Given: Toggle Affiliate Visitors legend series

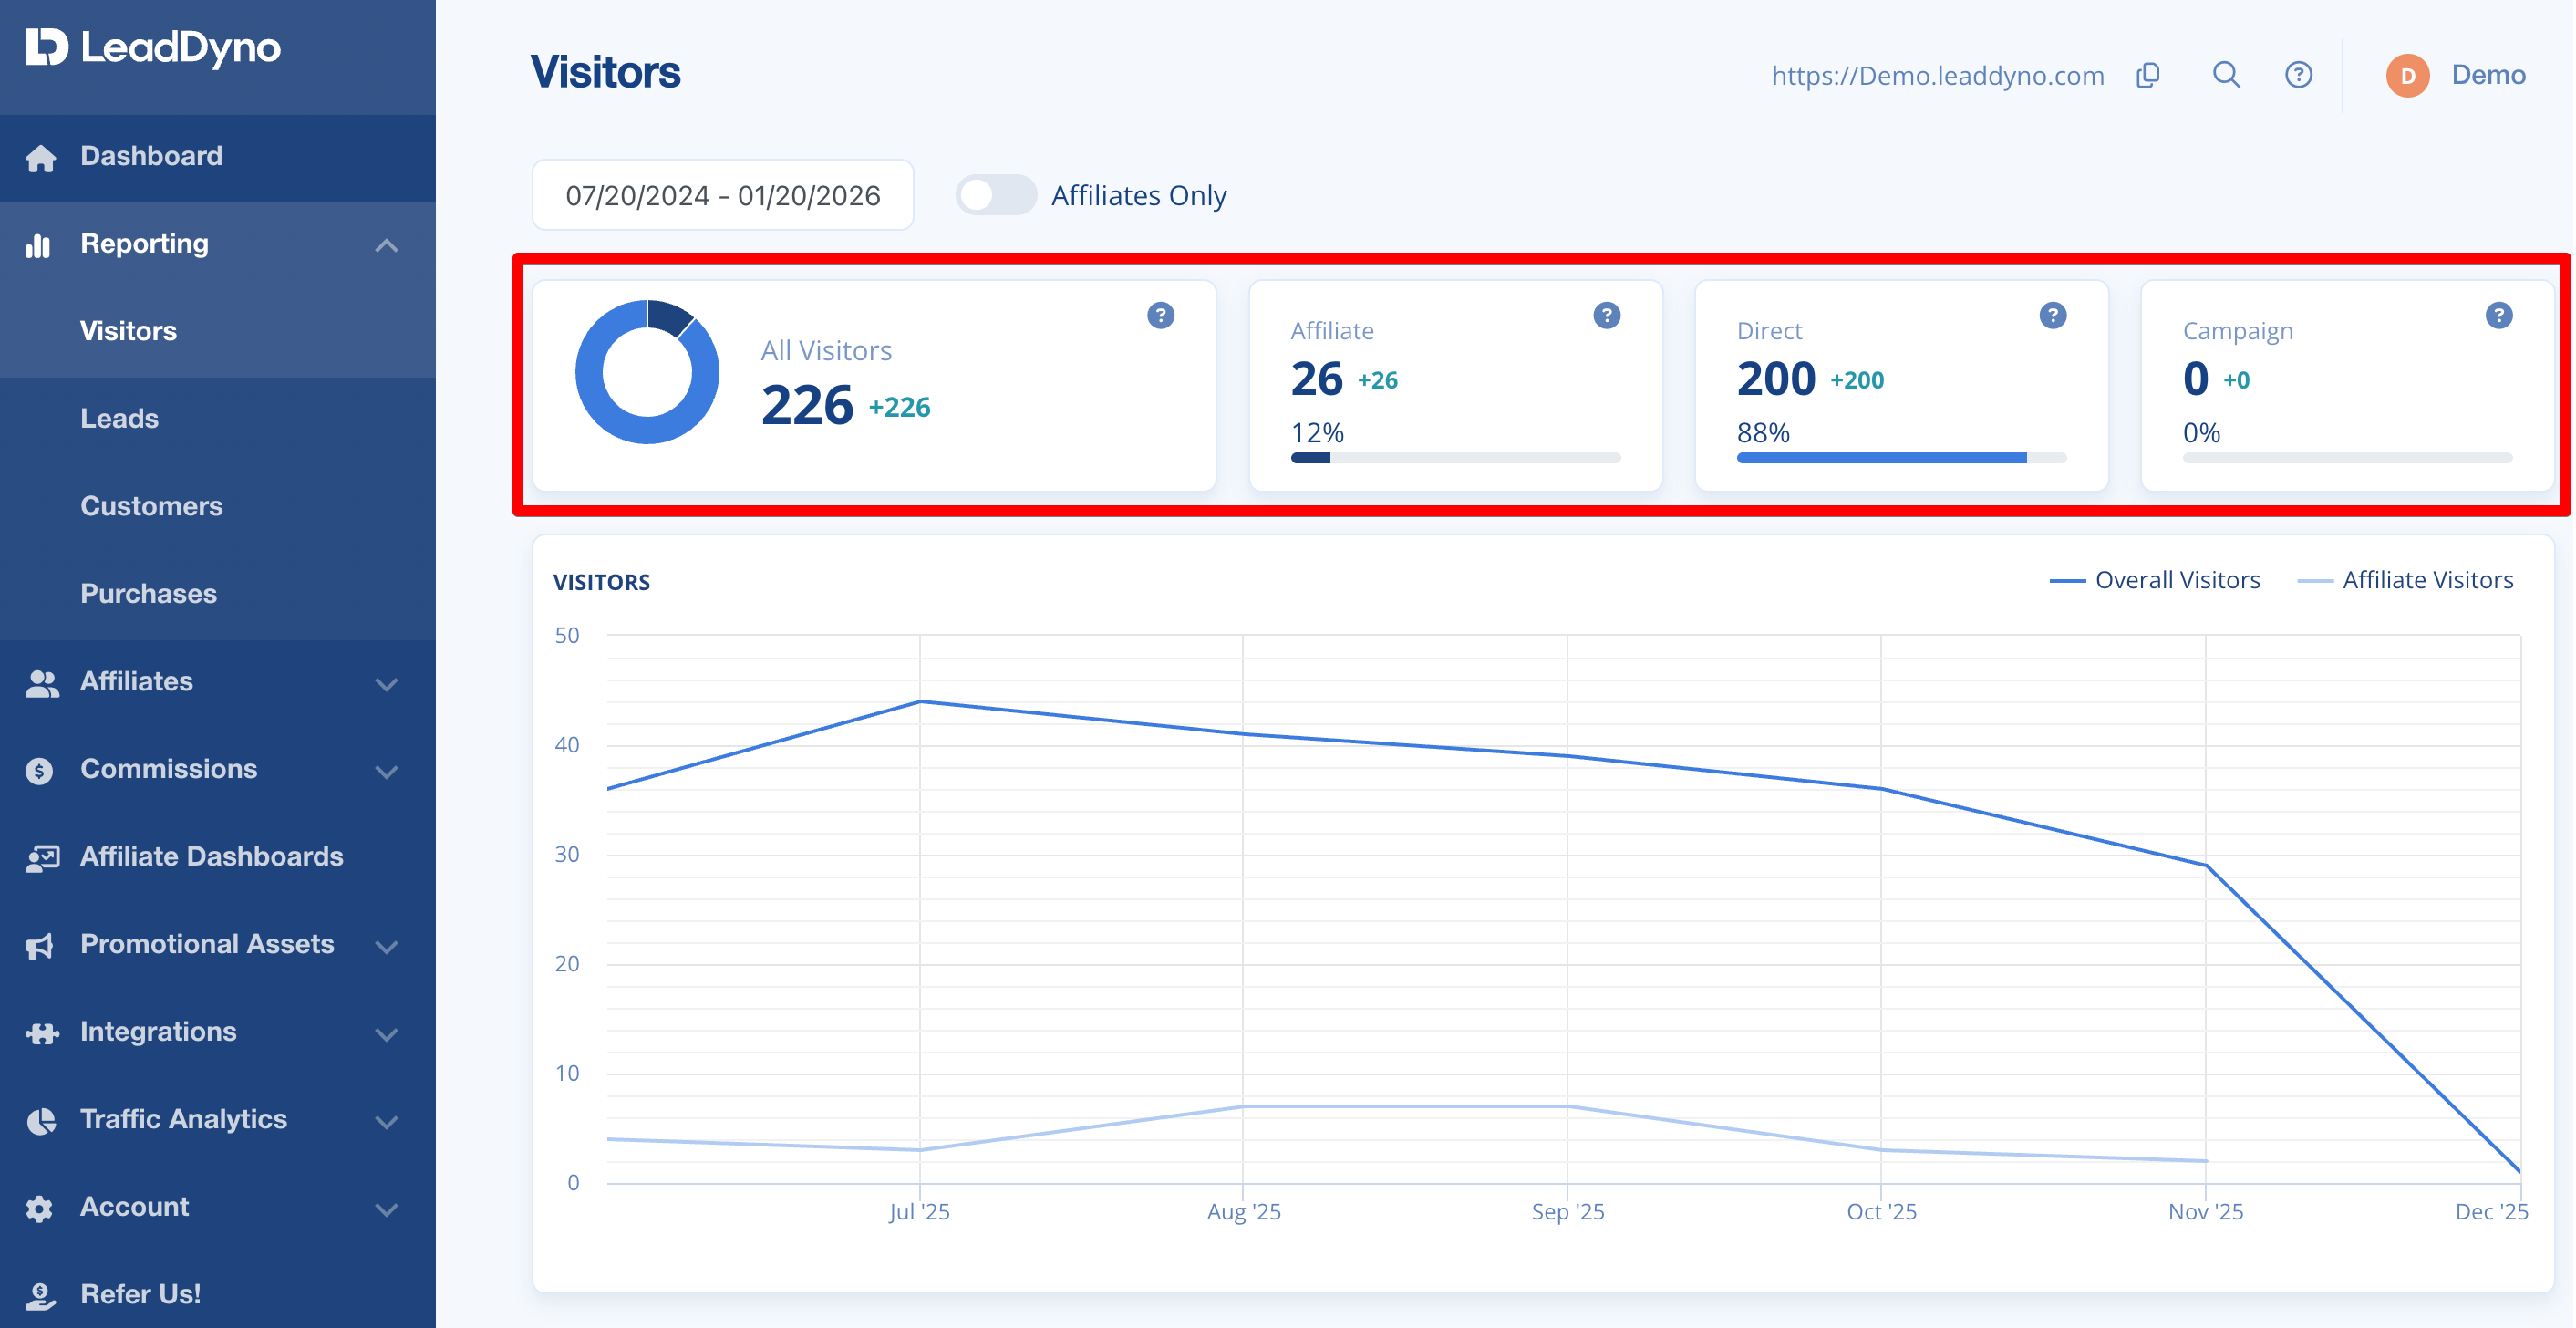Looking at the screenshot, I should pyautogui.click(x=2405, y=580).
